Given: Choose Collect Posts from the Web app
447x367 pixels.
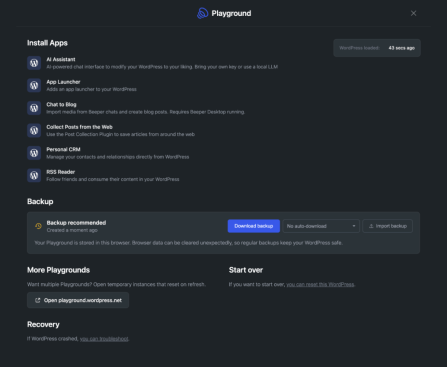Looking at the screenshot, I should point(111,130).
